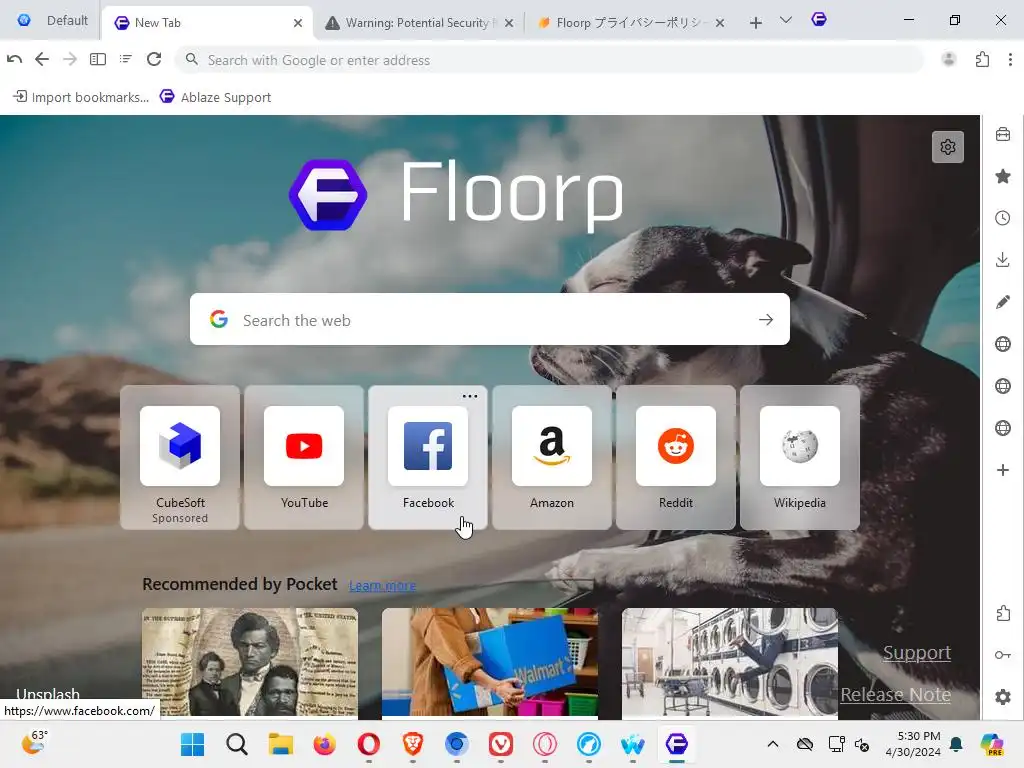Click Import bookmarks in the bookmarks bar

tap(81, 97)
